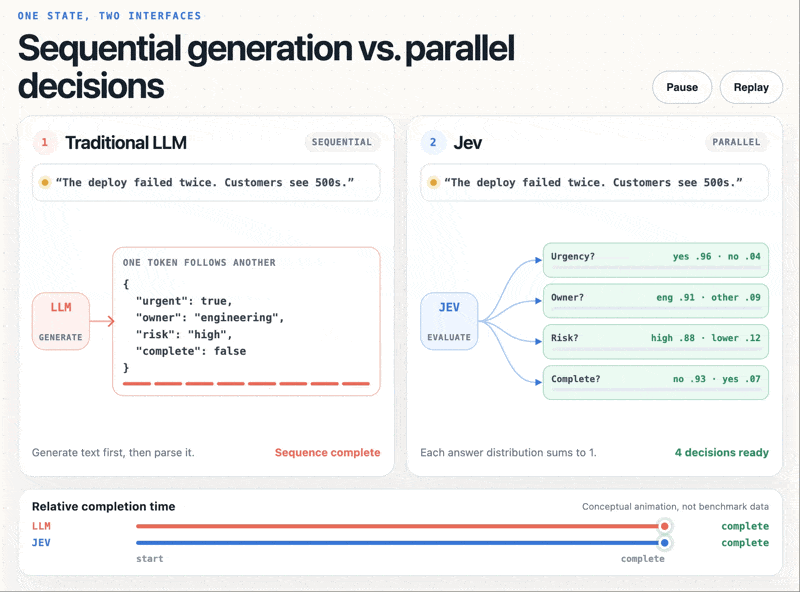The height and width of the screenshot is (592, 800).
Task: Click the red LLM timeline end marker
Action: pyautogui.click(x=664, y=526)
